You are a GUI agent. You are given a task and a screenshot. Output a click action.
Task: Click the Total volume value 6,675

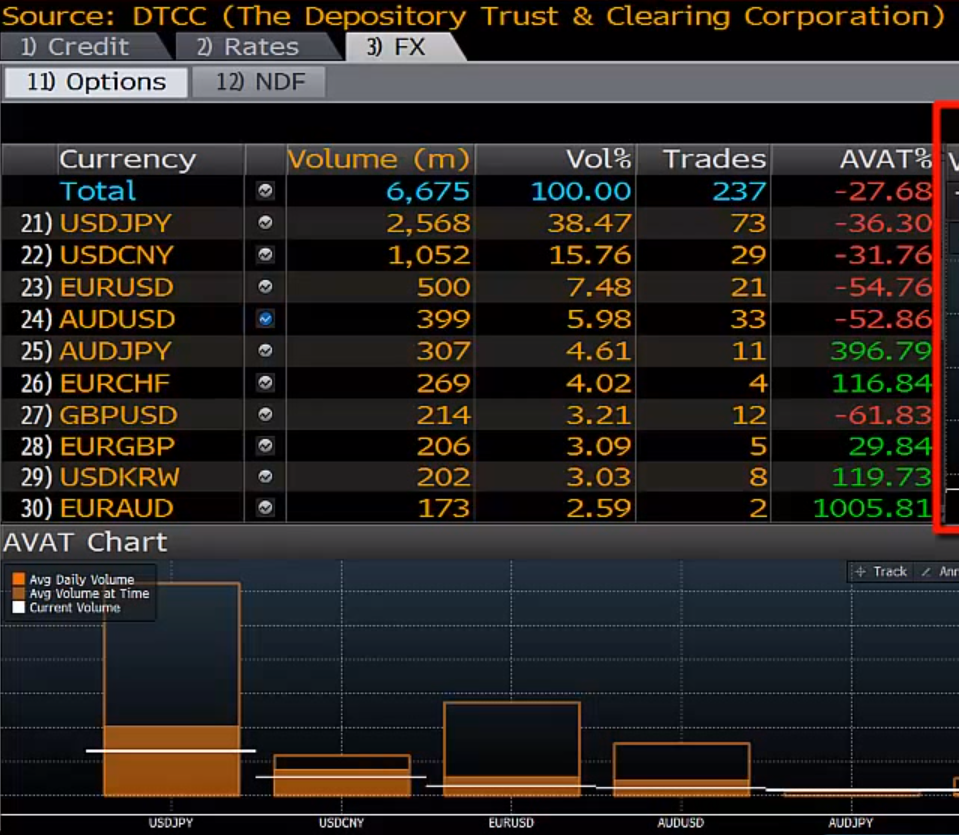click(x=428, y=191)
